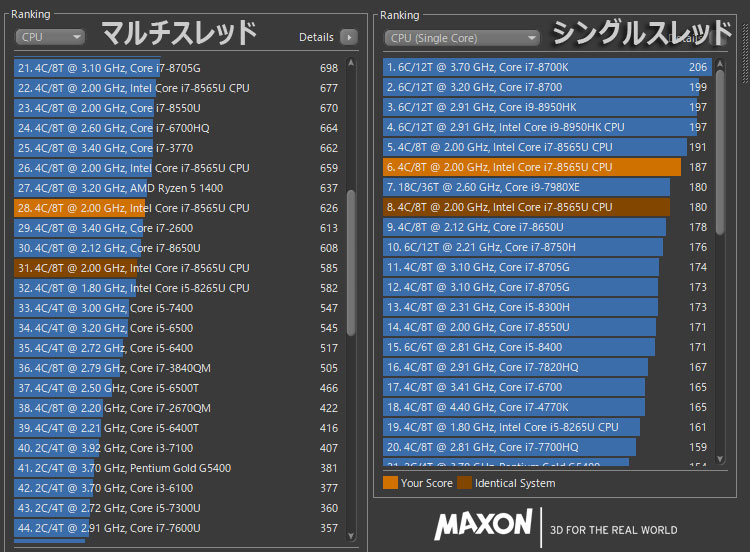This screenshot has width=750, height=552.
Task: Select row 37 Core i5-6500T
Action: click(178, 388)
